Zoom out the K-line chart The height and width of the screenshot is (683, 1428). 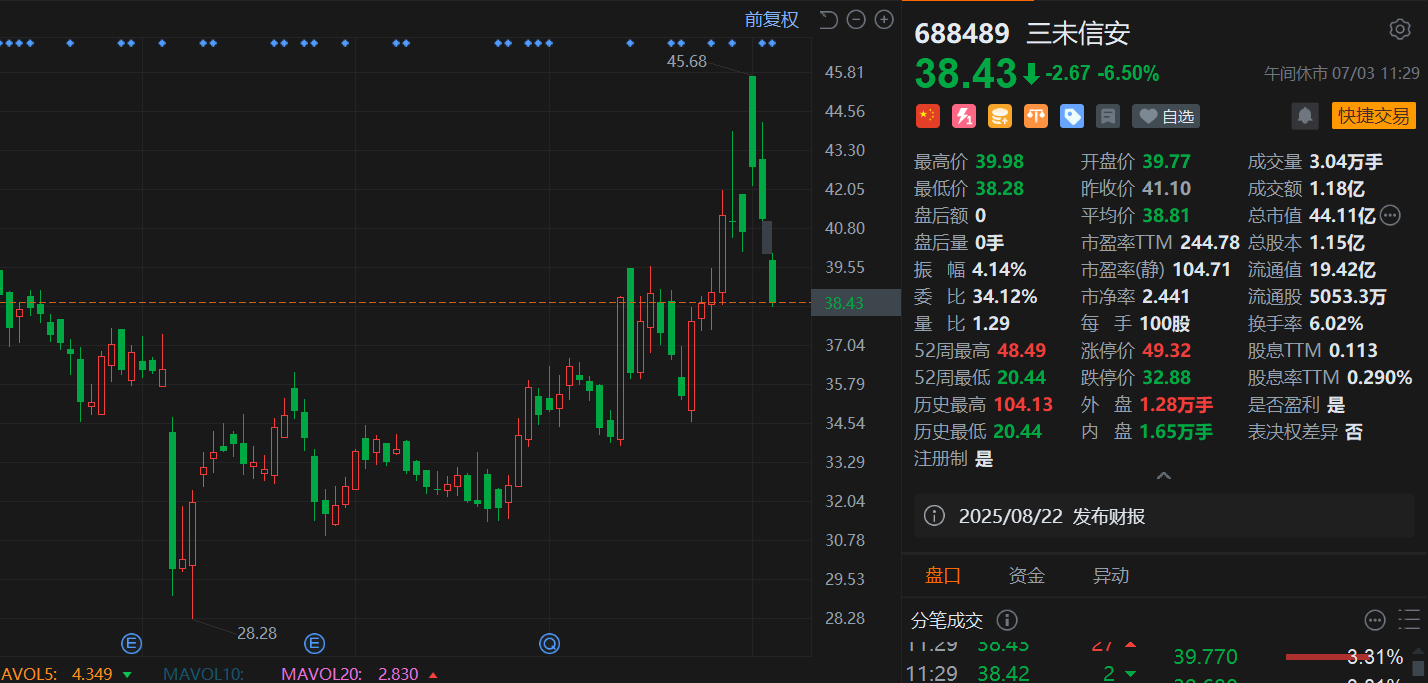point(855,19)
